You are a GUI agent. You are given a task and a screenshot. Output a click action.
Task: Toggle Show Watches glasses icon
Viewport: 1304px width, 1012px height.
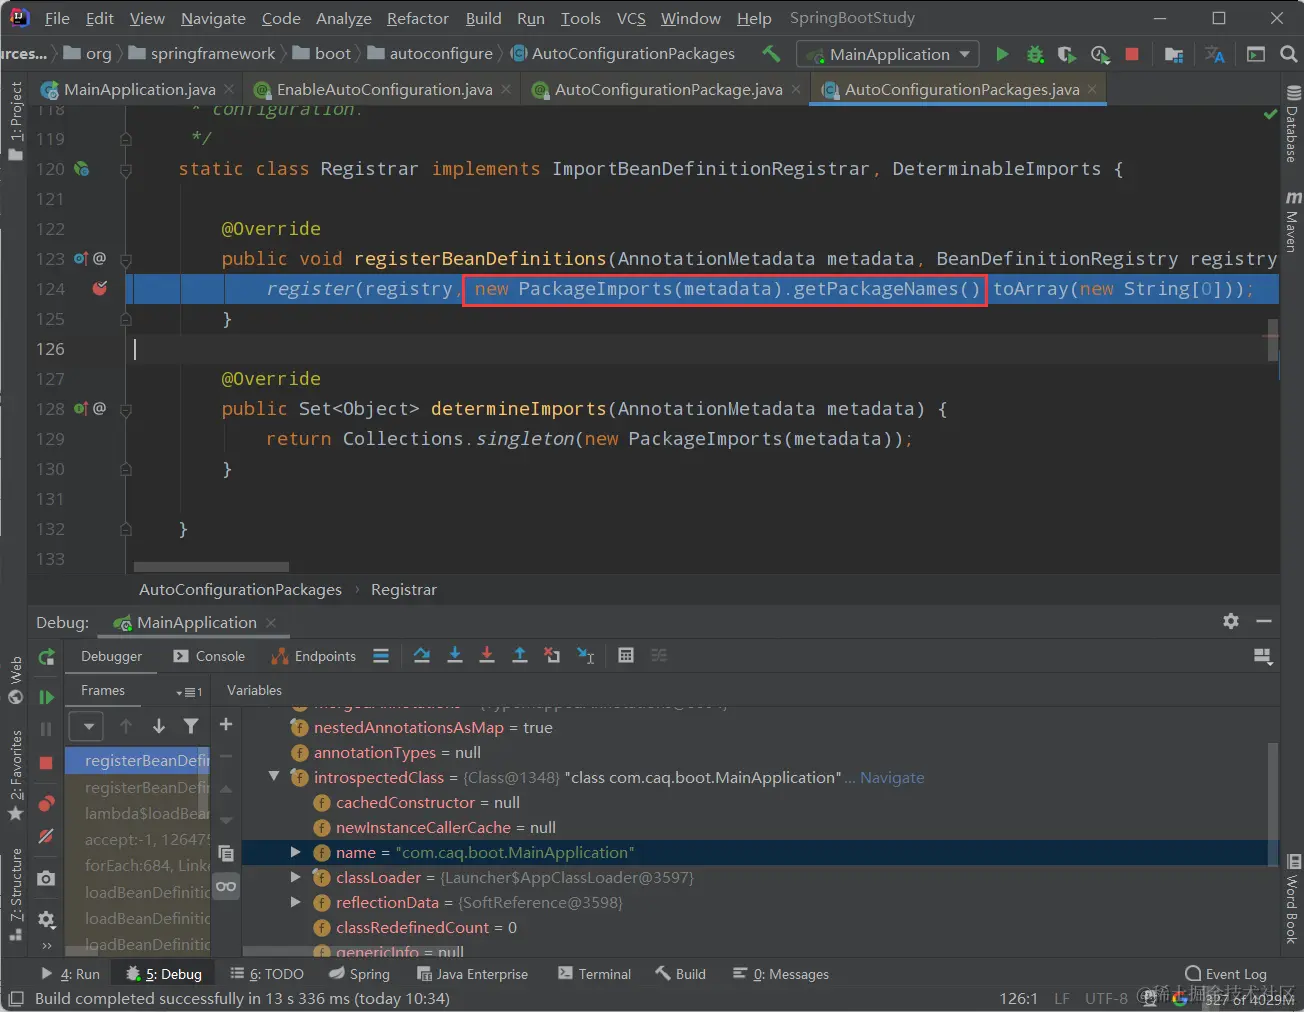pyautogui.click(x=226, y=886)
